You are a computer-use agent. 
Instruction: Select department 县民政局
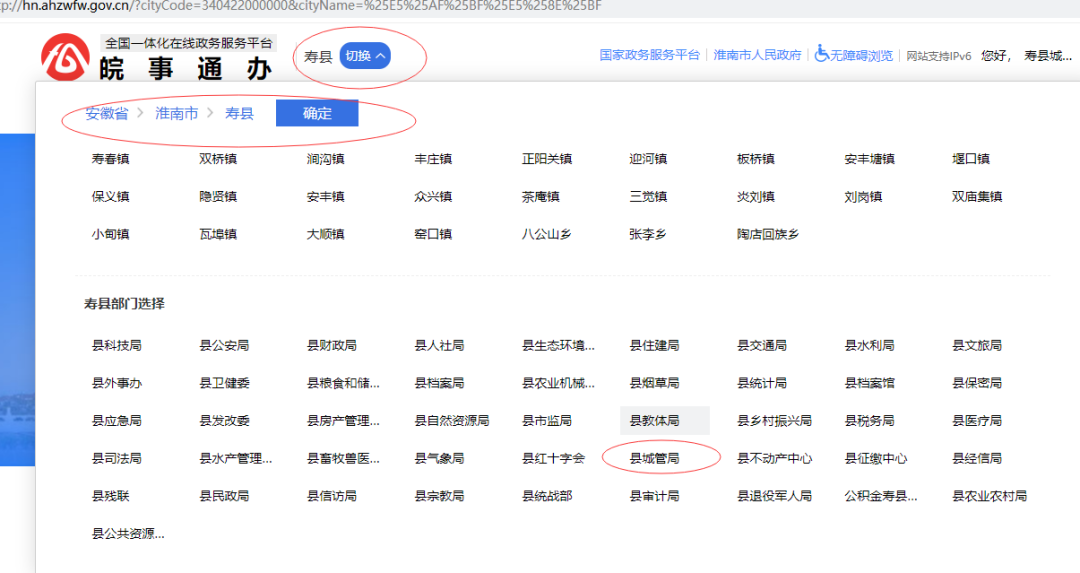click(x=224, y=496)
